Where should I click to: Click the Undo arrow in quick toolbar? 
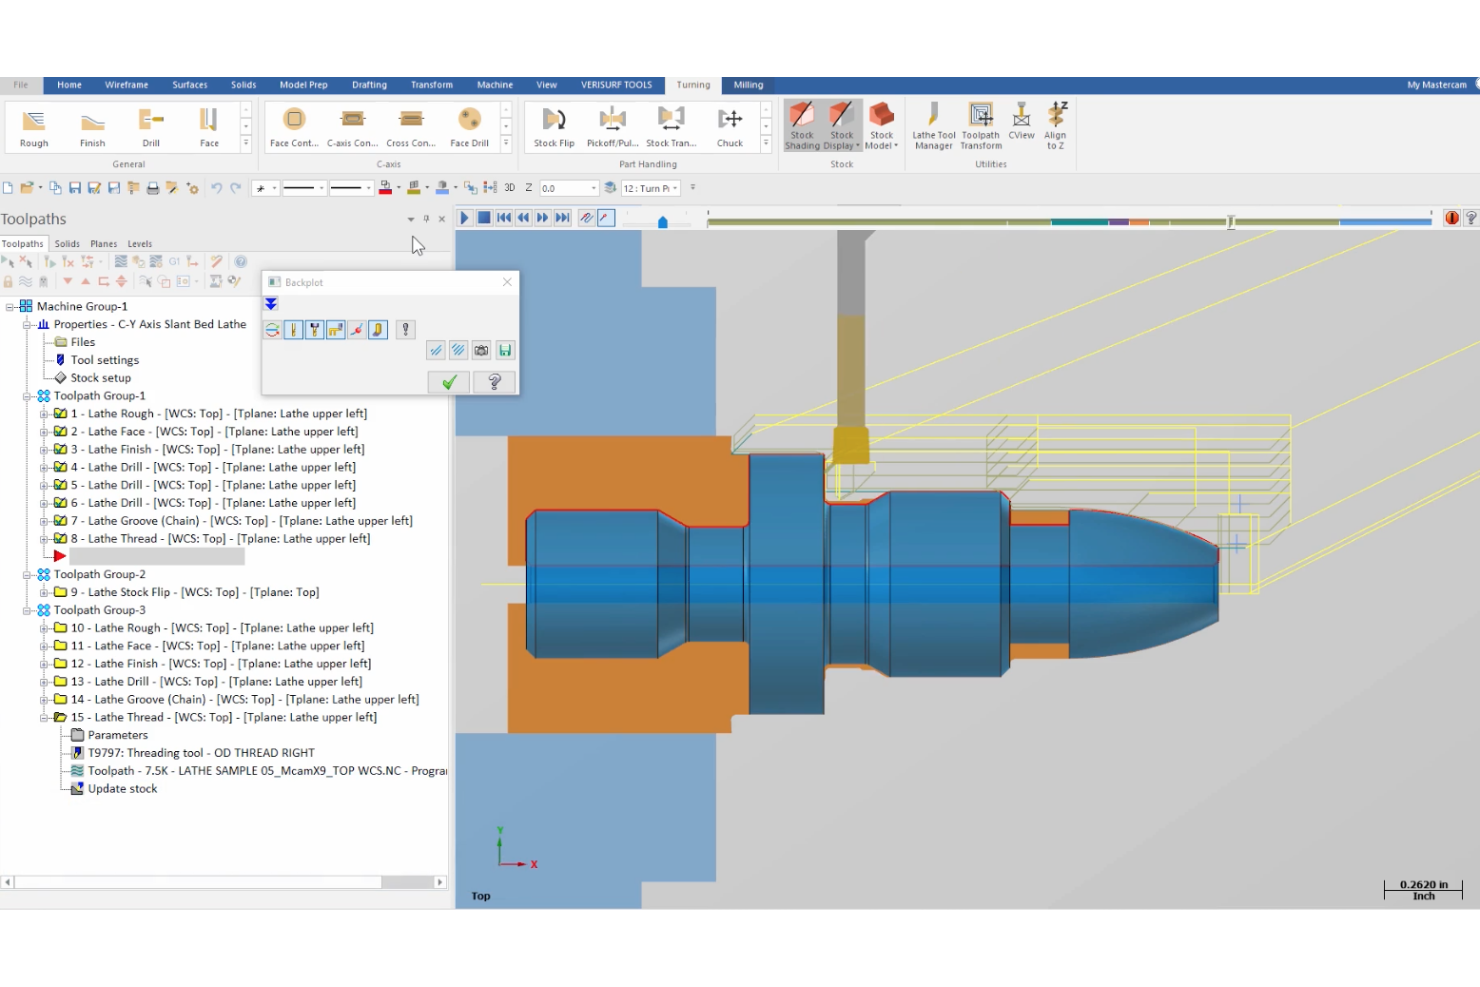tap(216, 188)
